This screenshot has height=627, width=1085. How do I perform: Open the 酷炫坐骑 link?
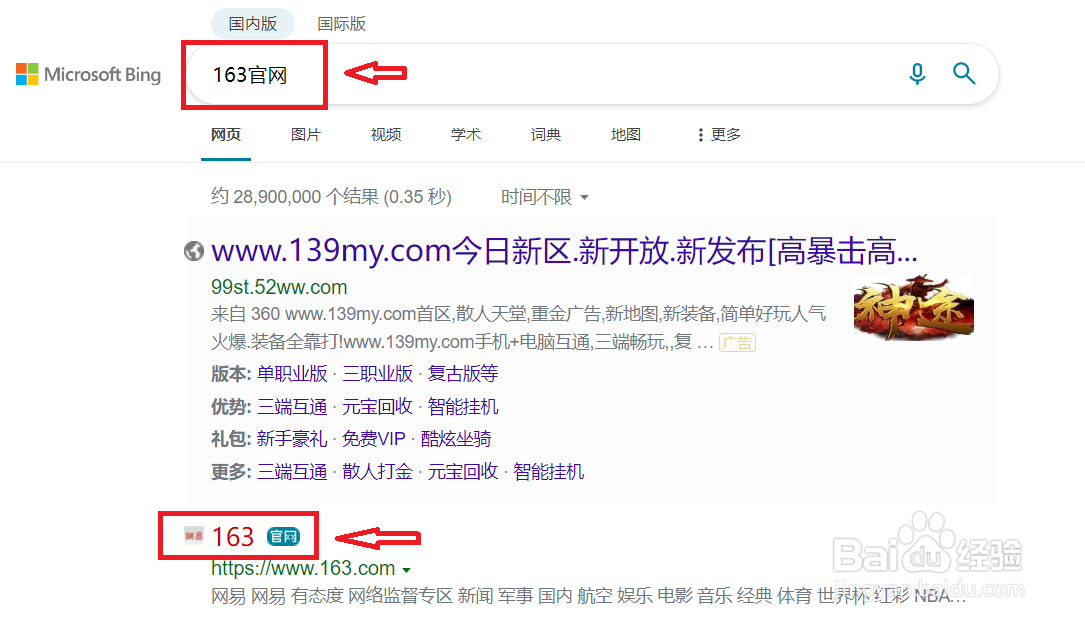pyautogui.click(x=456, y=439)
